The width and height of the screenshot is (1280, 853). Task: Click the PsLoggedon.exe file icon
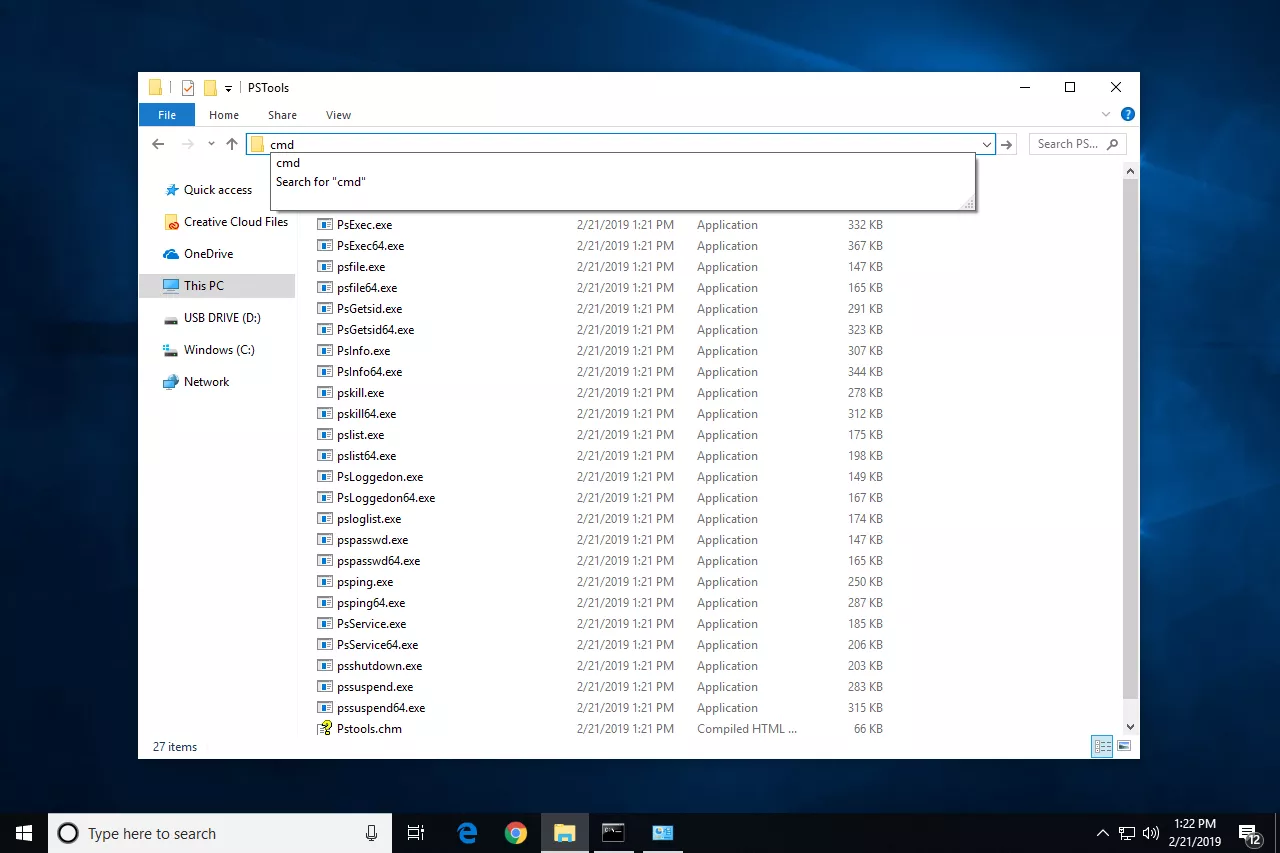324,477
